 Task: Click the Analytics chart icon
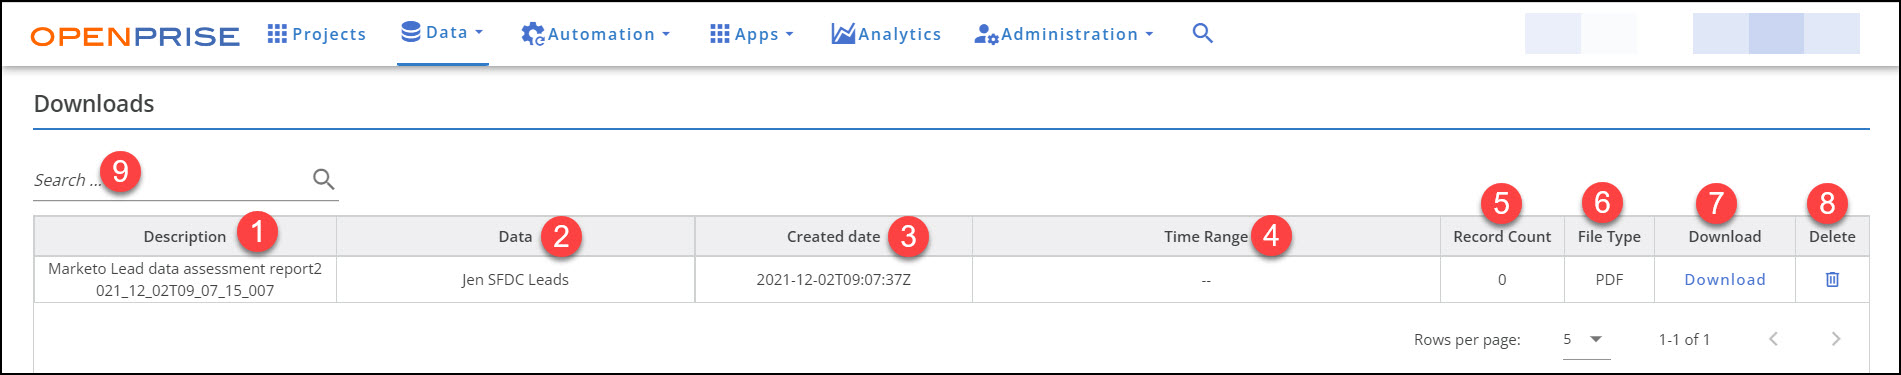tap(843, 34)
